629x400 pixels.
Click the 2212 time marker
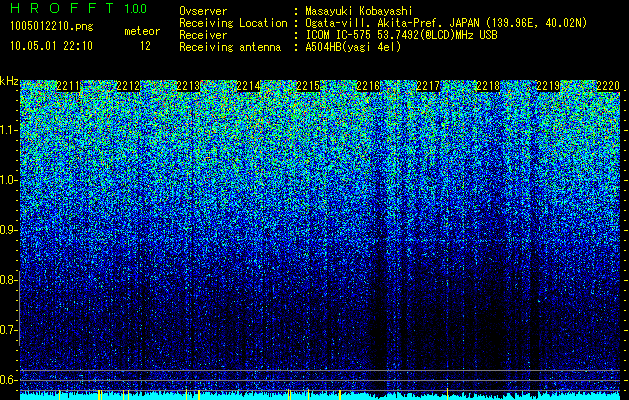128,86
